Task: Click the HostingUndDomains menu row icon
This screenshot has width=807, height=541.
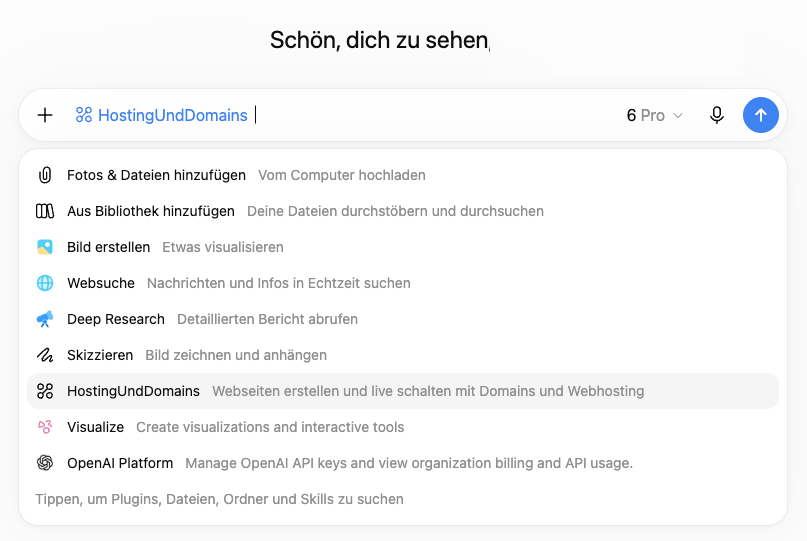Action: 45,391
